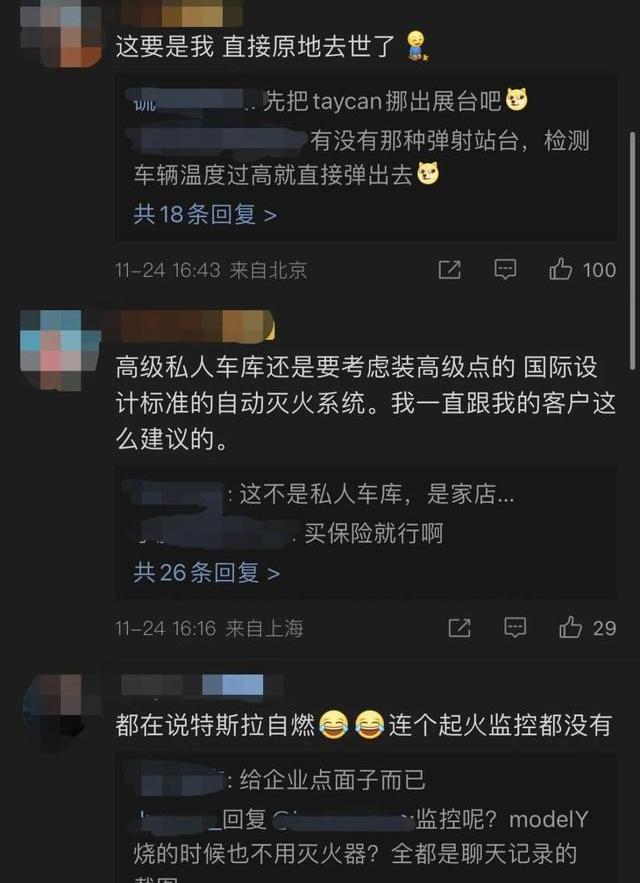Click the vertical scrollbar on right edge
Viewport: 640px width, 883px height.
pyautogui.click(x=632, y=251)
